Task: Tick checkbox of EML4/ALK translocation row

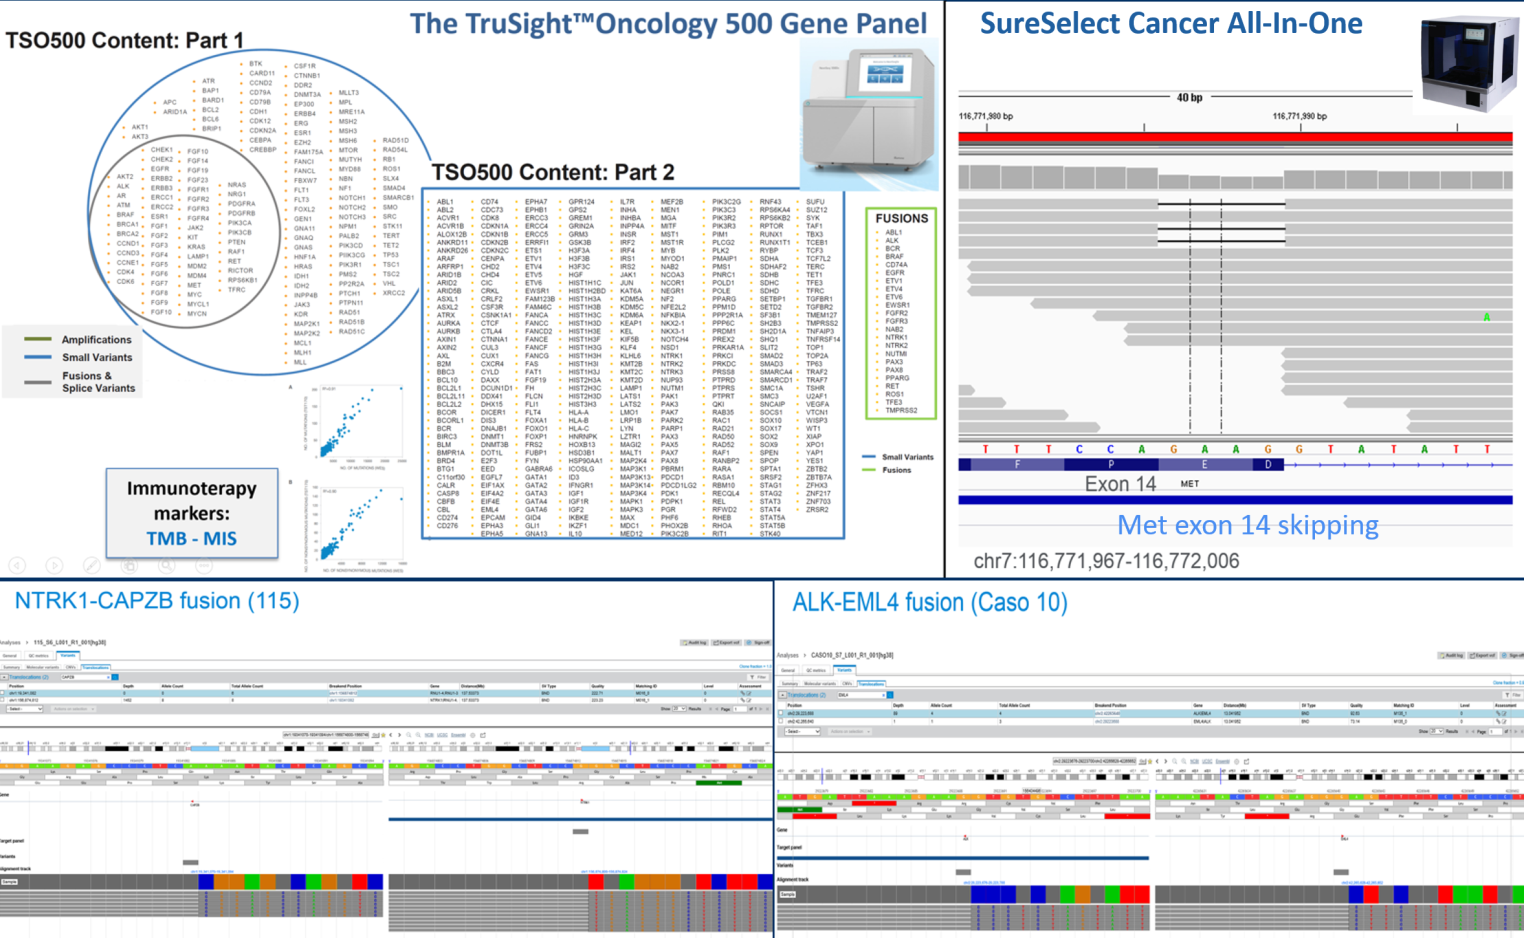Action: pyautogui.click(x=780, y=721)
